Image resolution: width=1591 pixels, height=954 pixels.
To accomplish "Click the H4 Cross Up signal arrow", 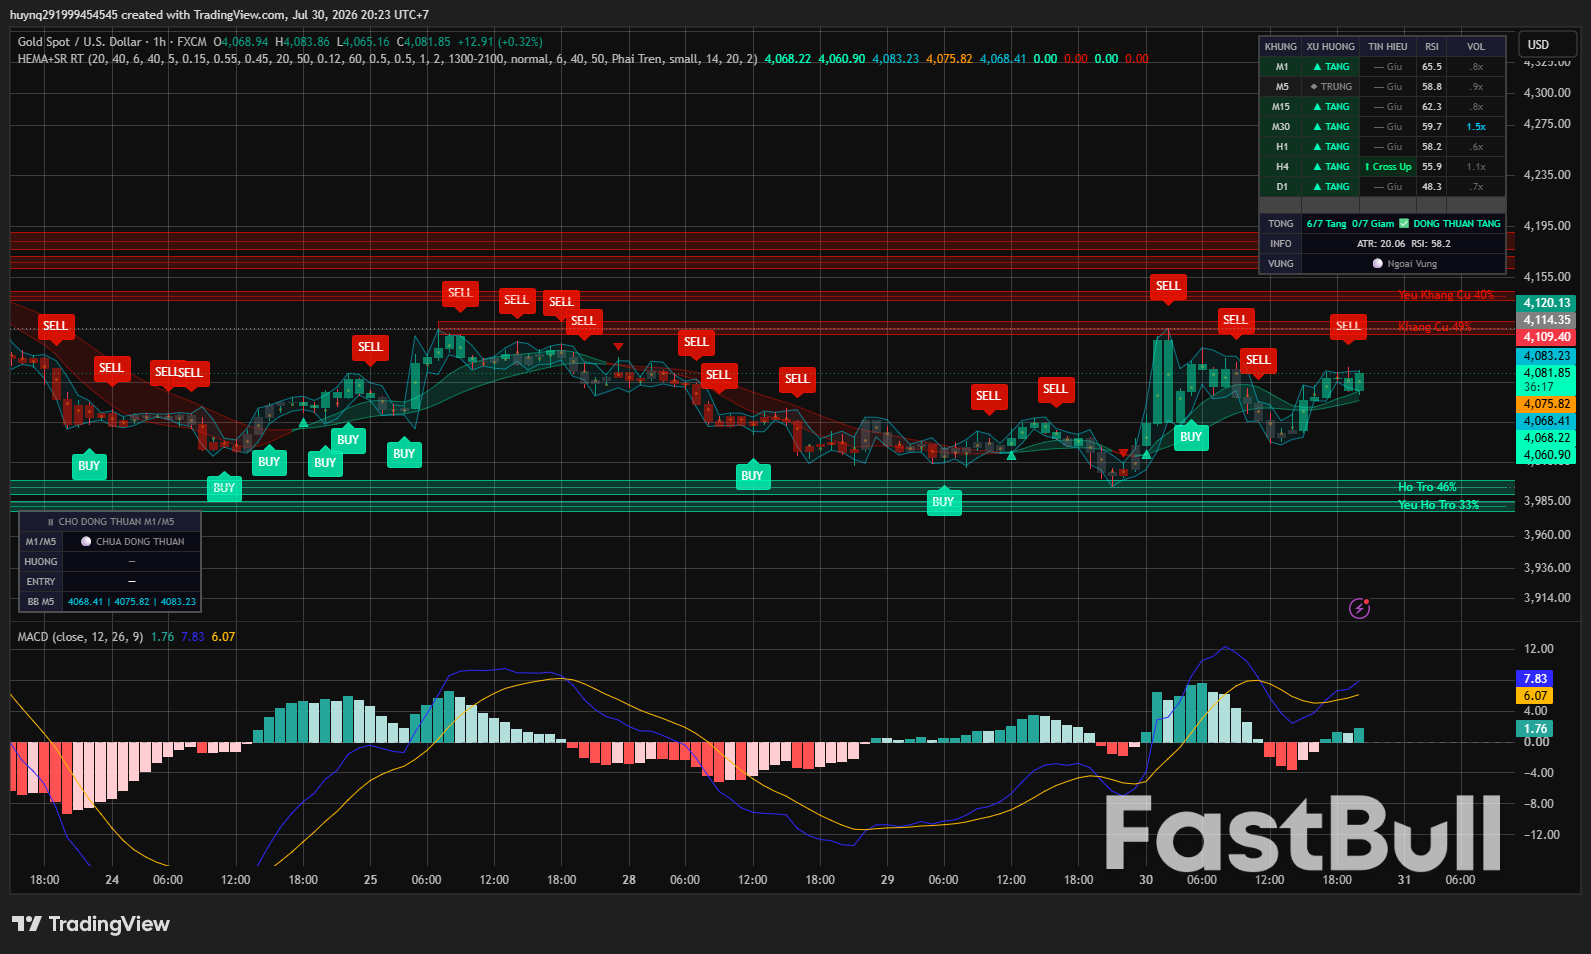I will coord(1367,167).
